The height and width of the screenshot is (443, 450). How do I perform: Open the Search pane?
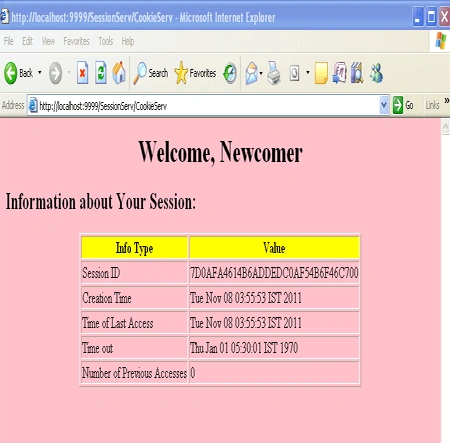150,73
